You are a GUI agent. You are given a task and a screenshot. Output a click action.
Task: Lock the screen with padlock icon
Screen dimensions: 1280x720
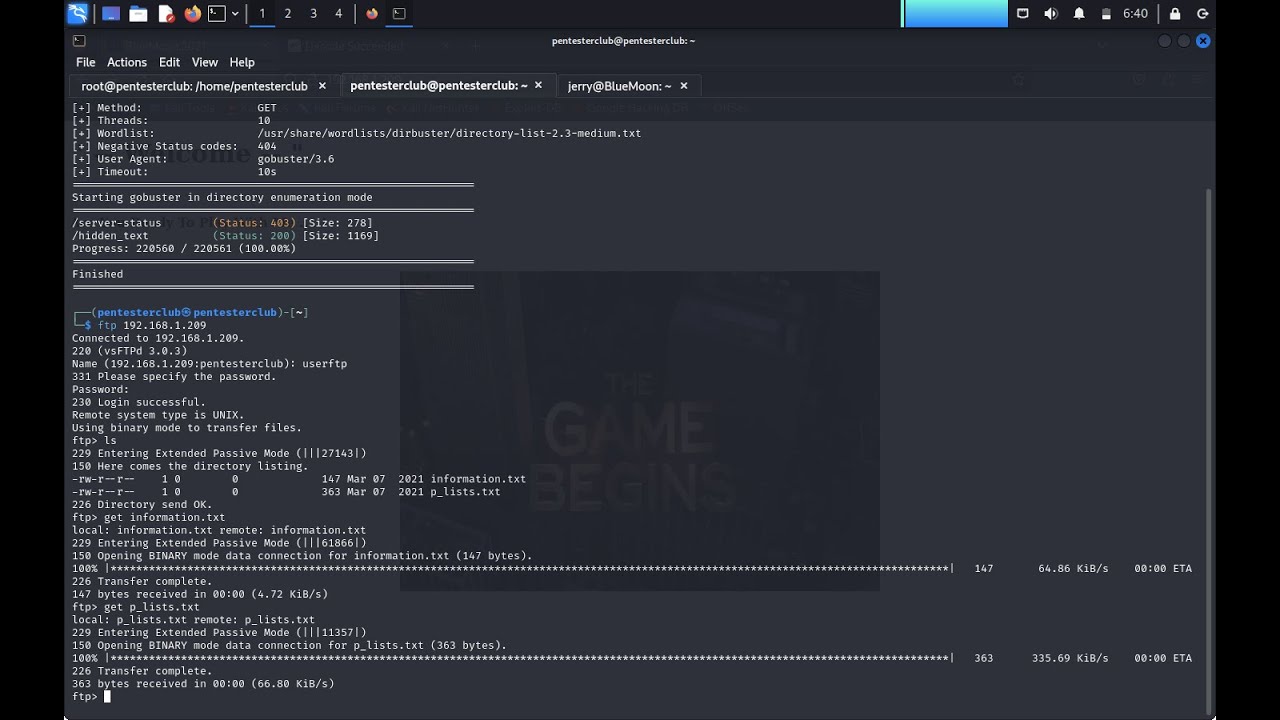point(1175,14)
